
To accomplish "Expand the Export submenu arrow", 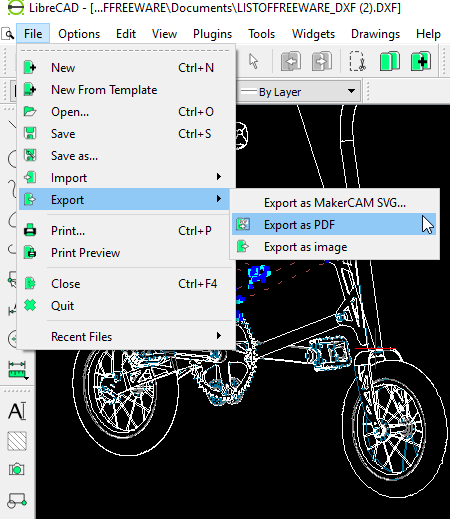I will [219, 199].
